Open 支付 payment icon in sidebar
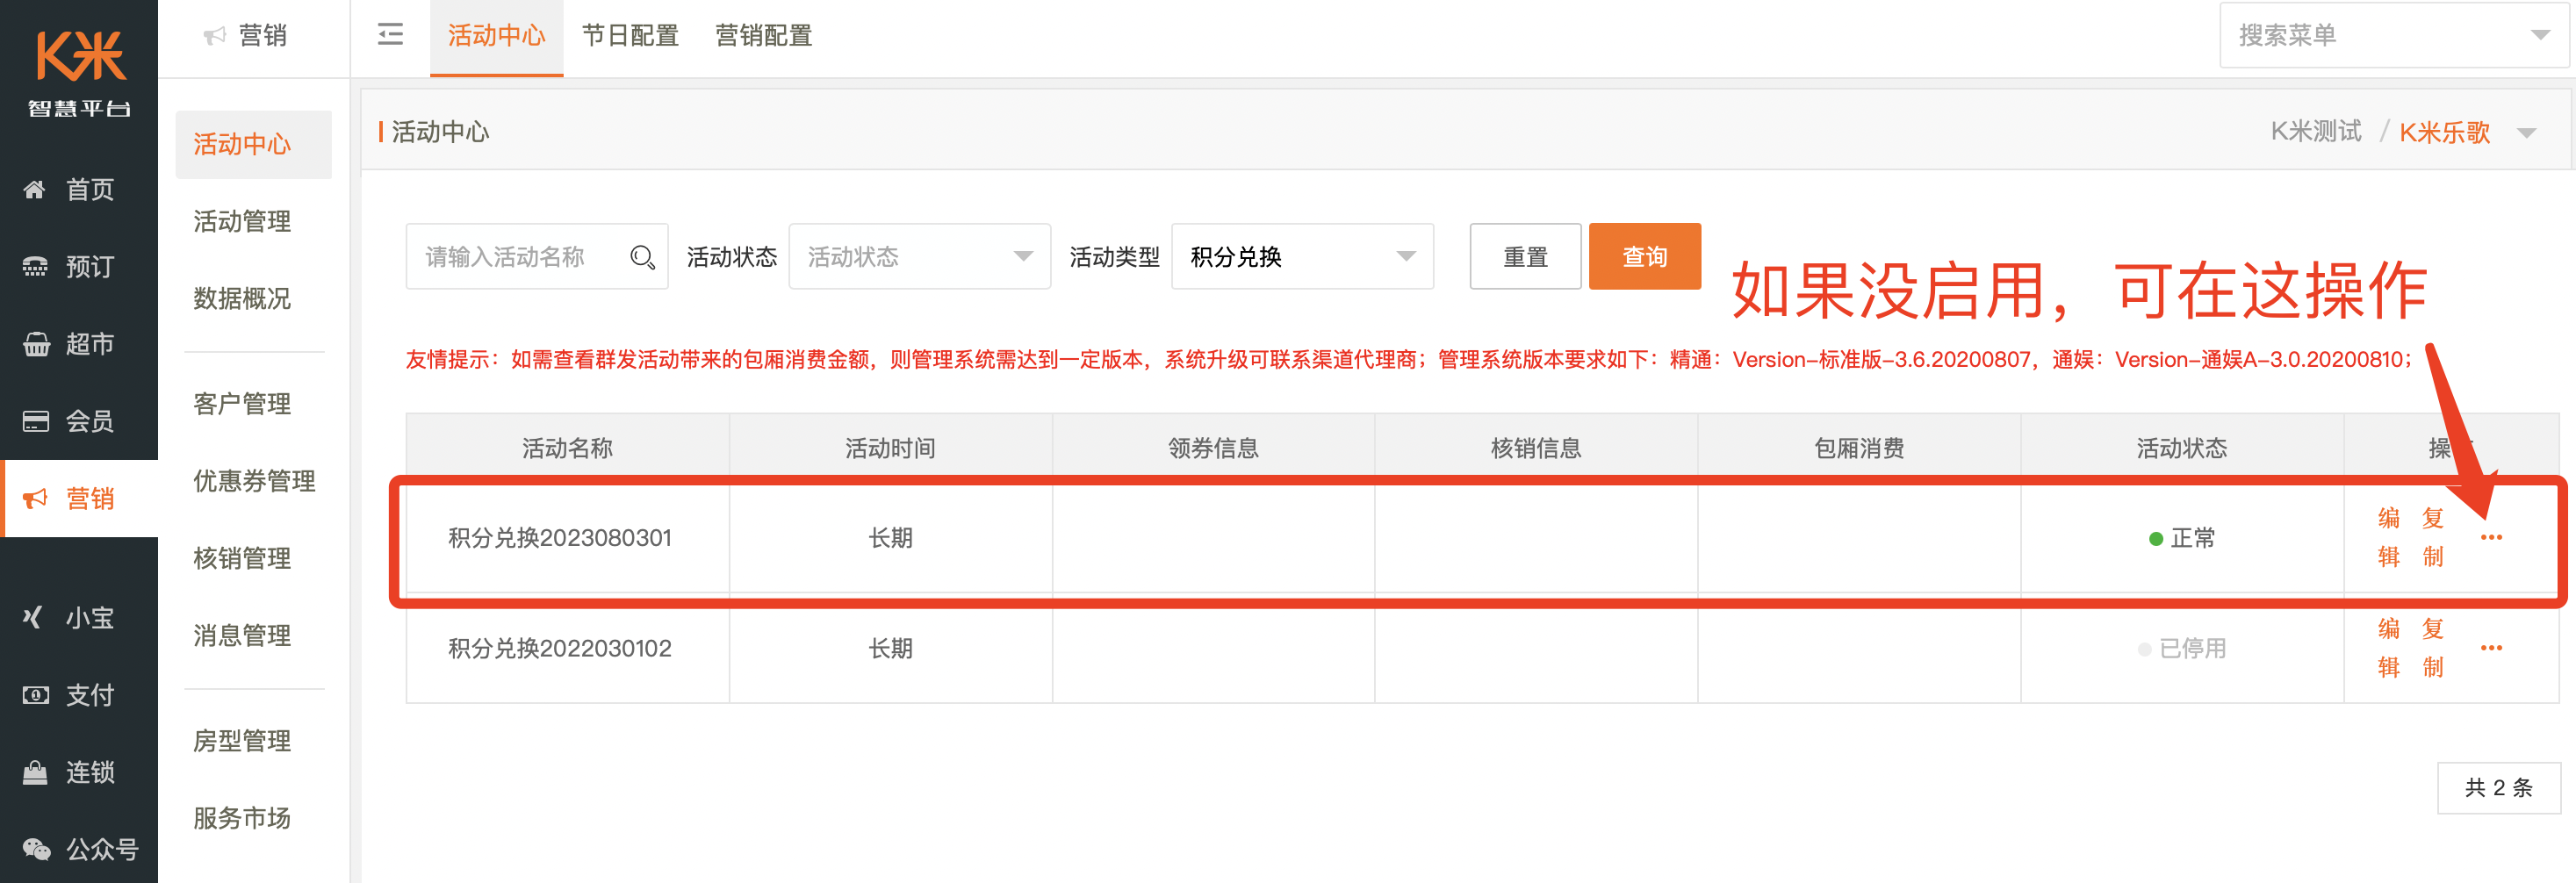This screenshot has height=883, width=2576. [35, 694]
